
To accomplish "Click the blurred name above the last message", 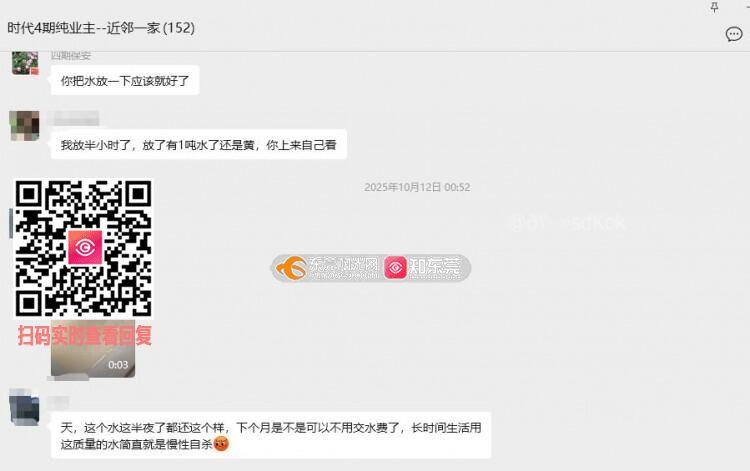I will coord(60,402).
